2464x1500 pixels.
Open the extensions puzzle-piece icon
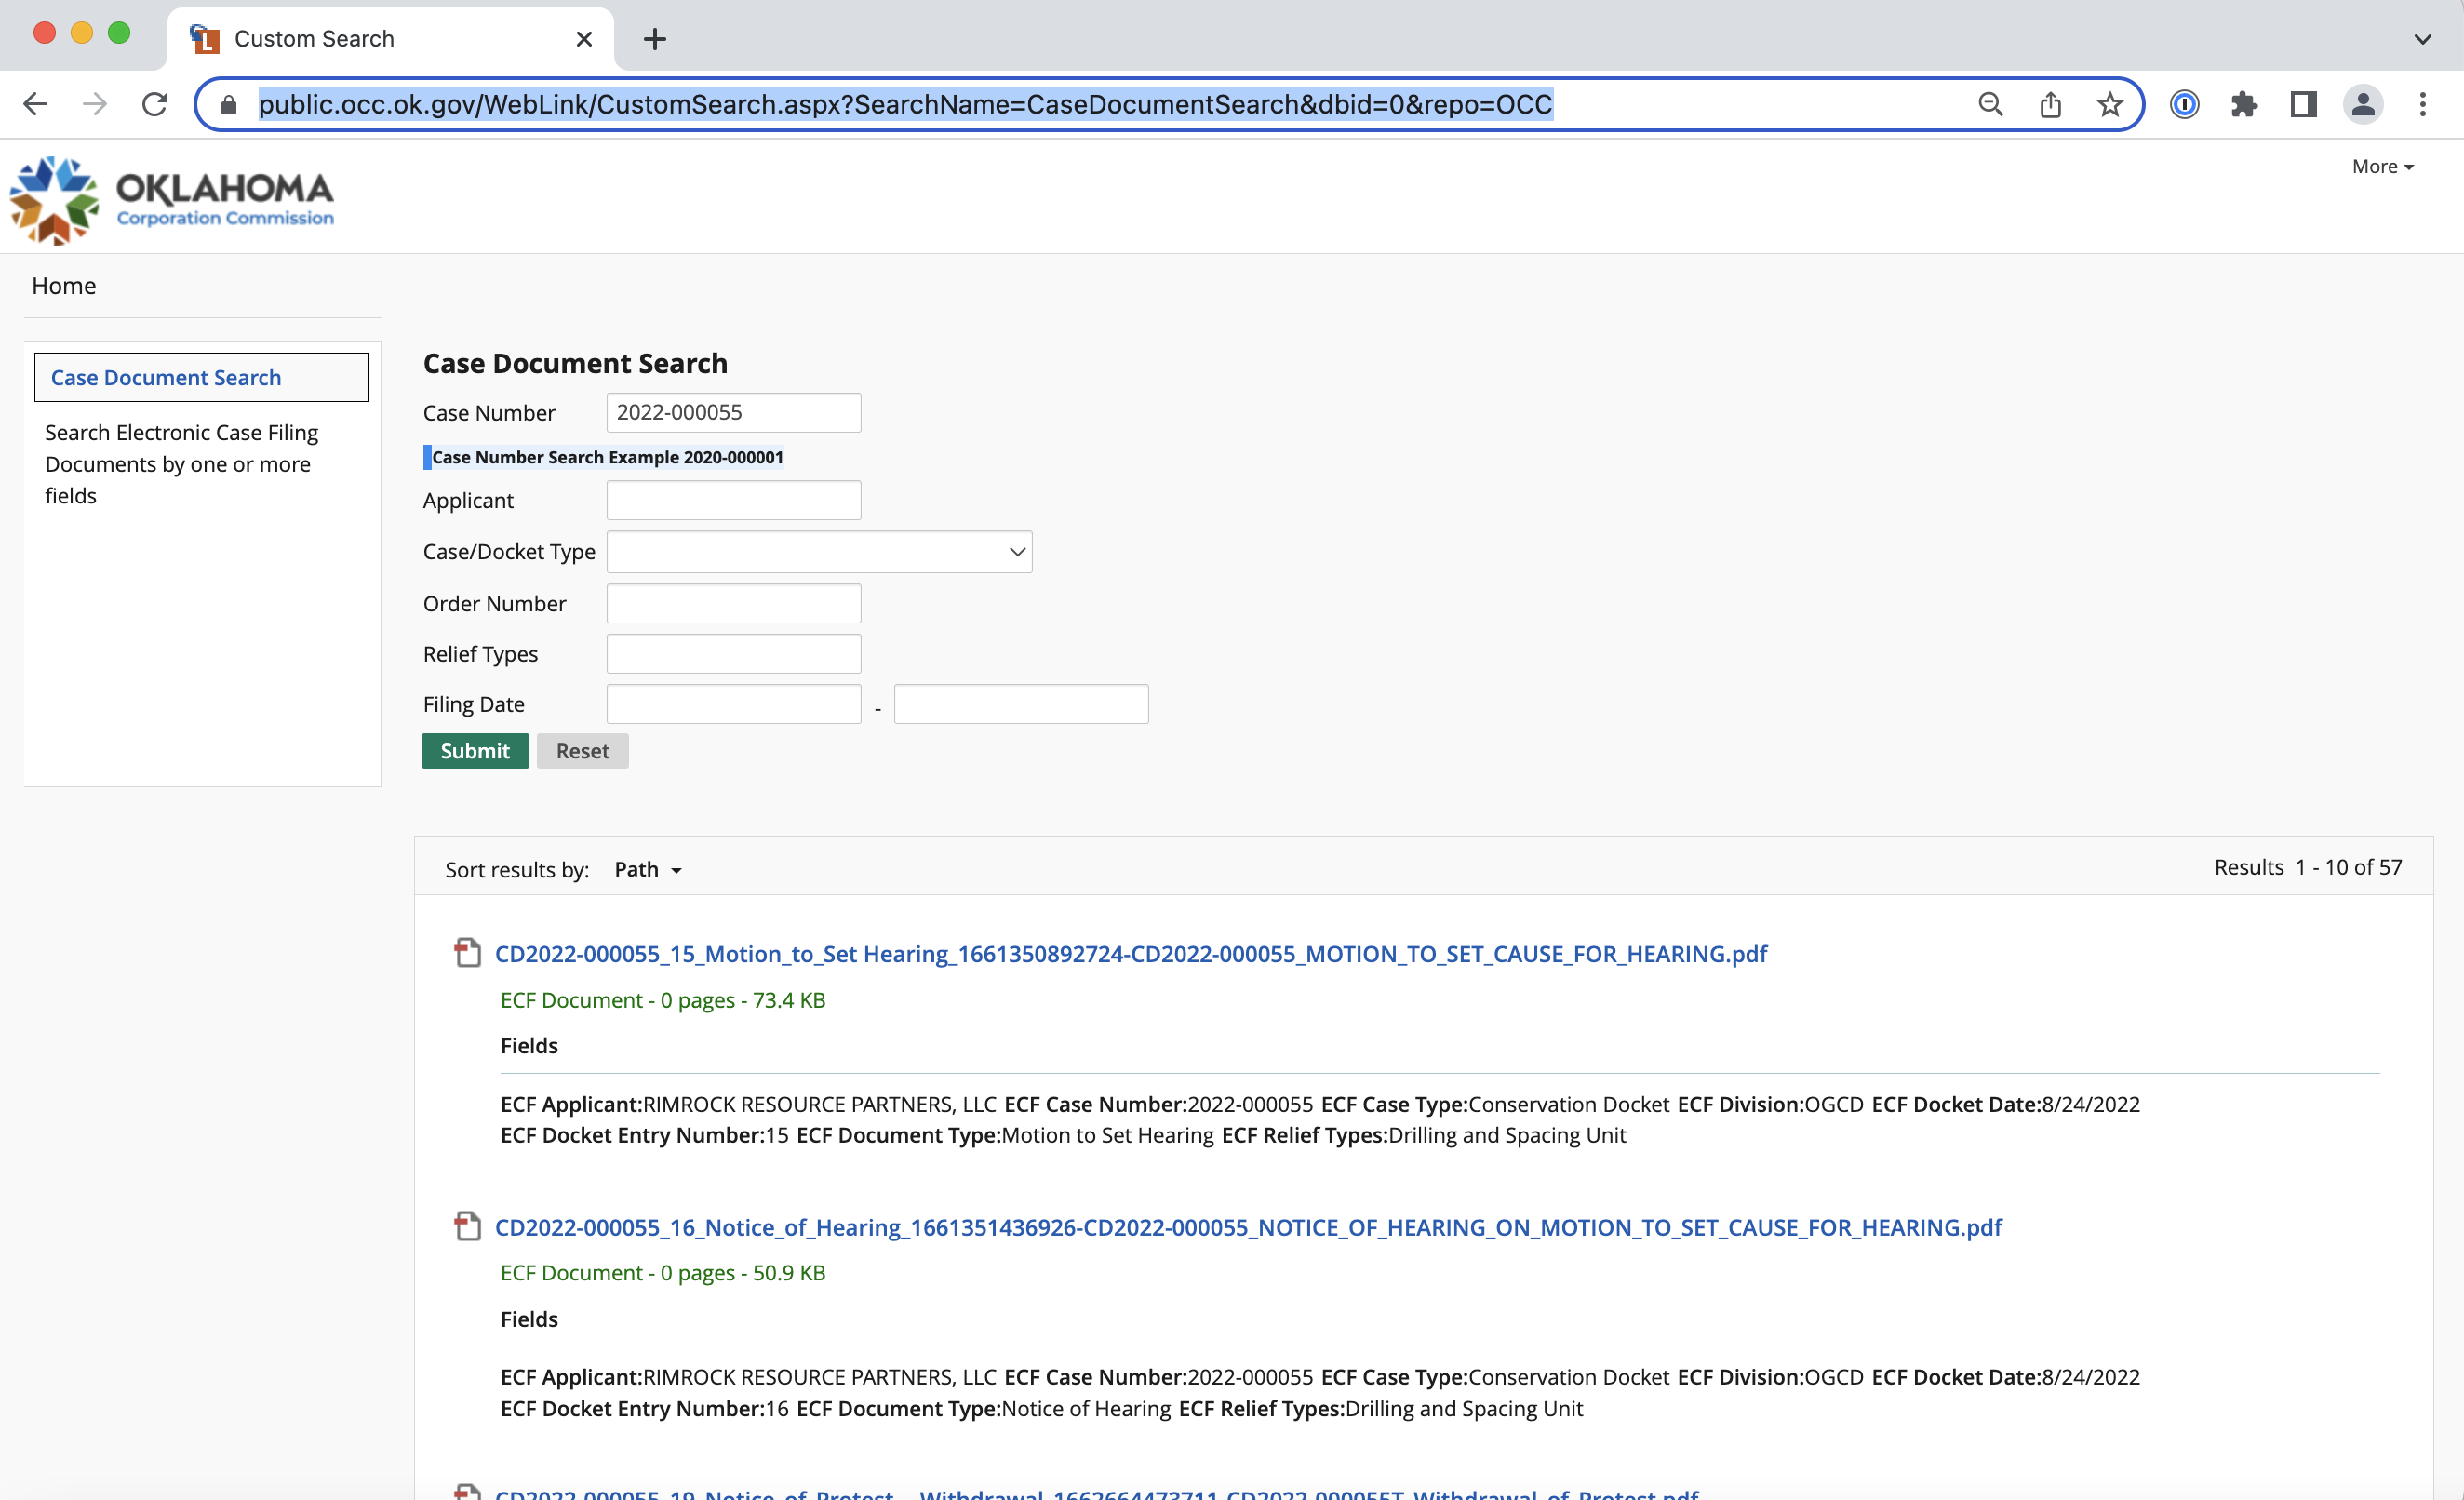tap(2244, 104)
